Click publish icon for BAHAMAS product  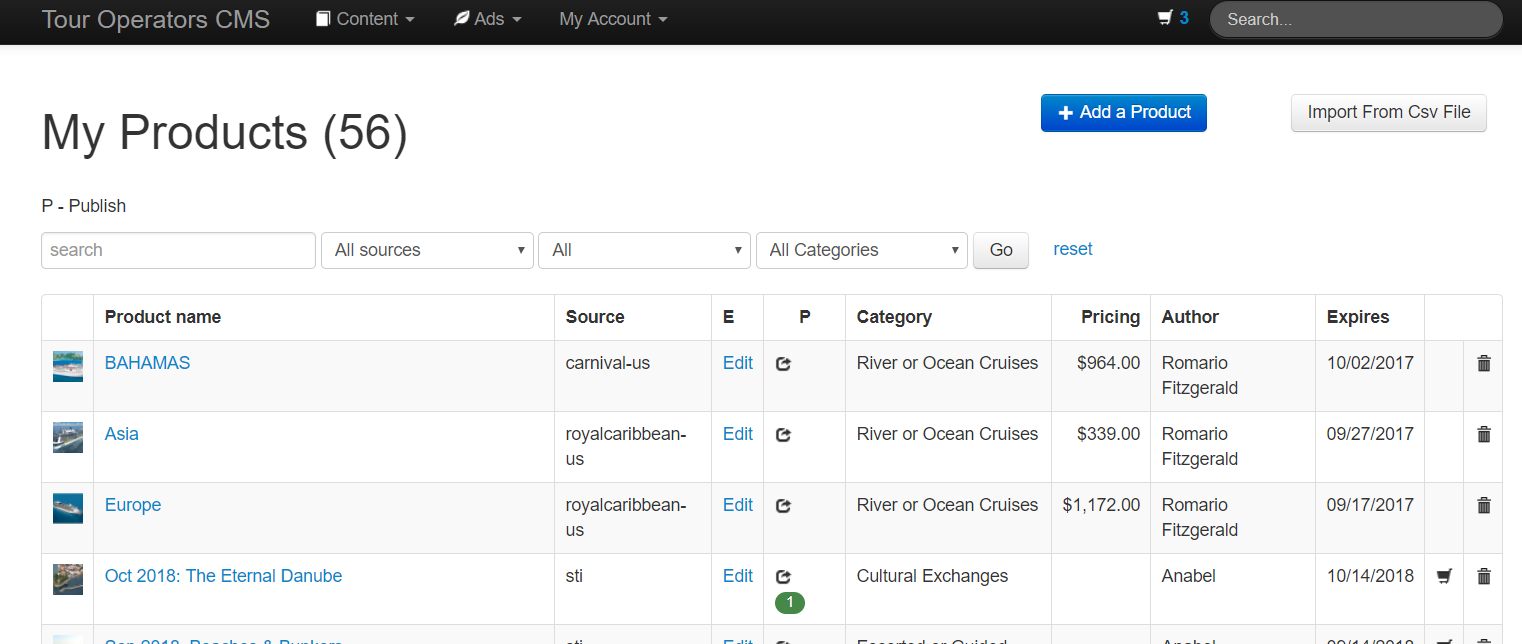point(784,364)
